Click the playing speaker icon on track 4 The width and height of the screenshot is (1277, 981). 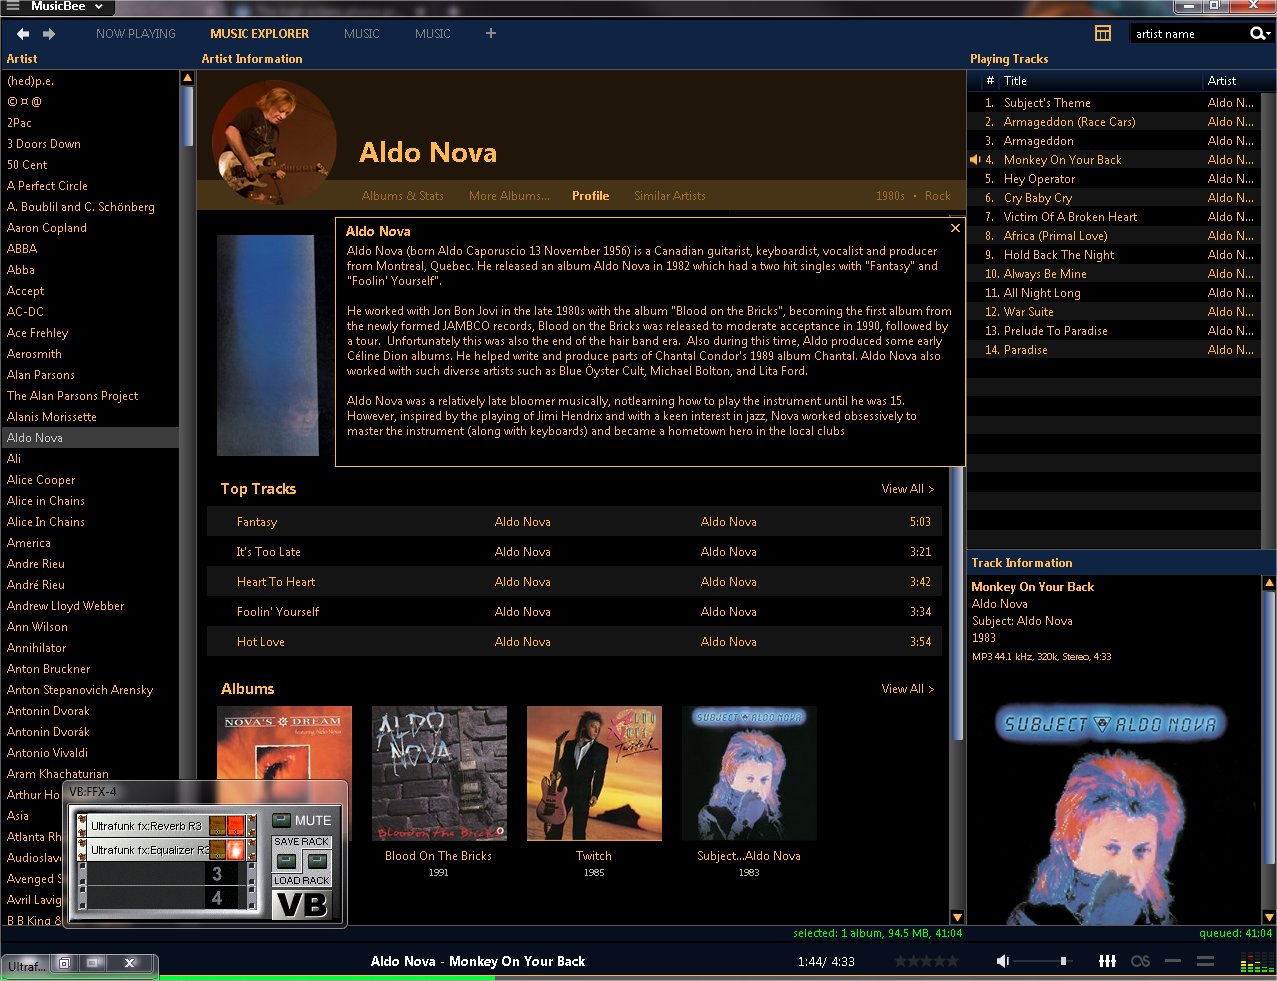coord(975,160)
